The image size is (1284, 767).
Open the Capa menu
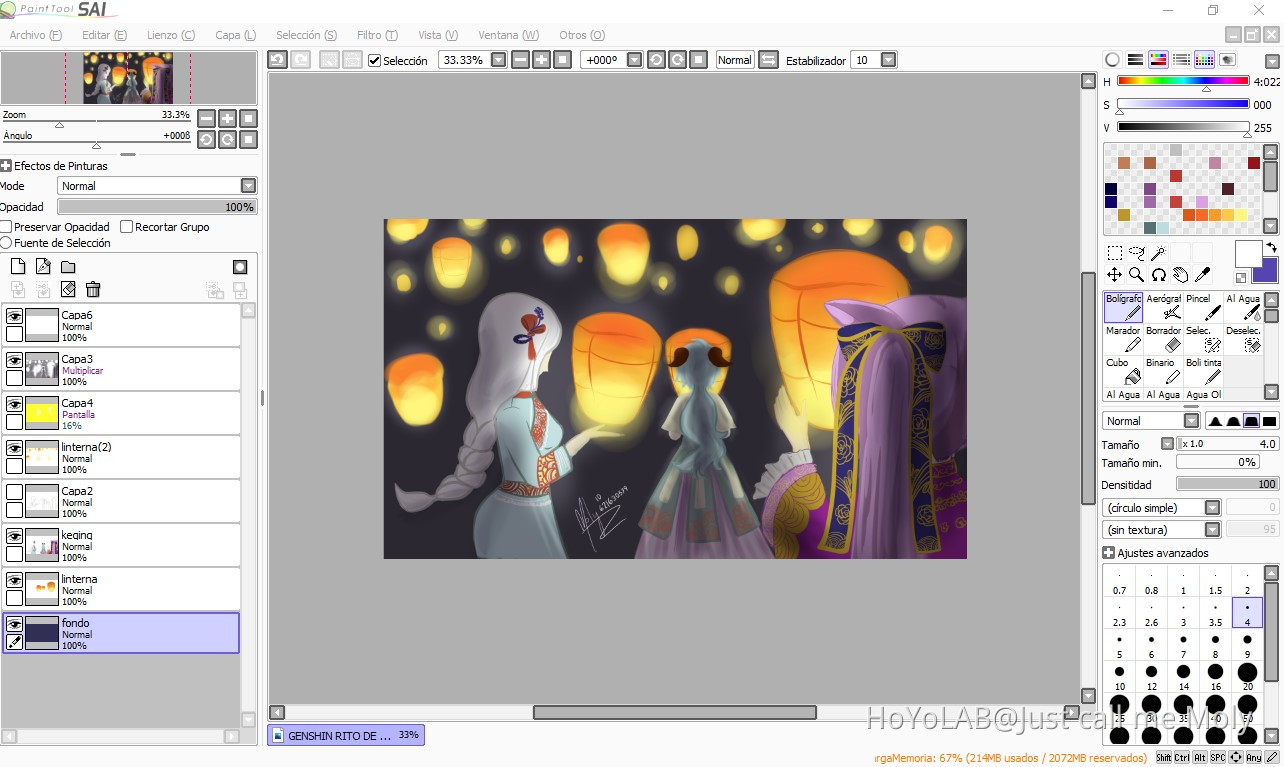(235, 35)
